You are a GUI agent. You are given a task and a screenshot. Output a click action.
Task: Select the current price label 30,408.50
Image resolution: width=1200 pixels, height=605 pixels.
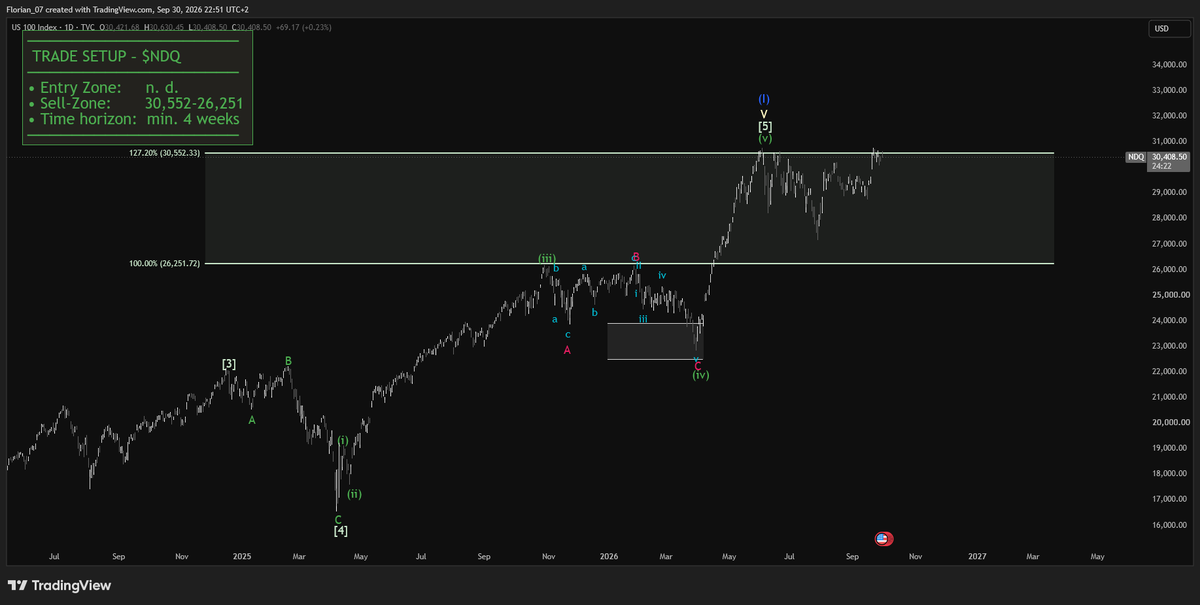1169,157
